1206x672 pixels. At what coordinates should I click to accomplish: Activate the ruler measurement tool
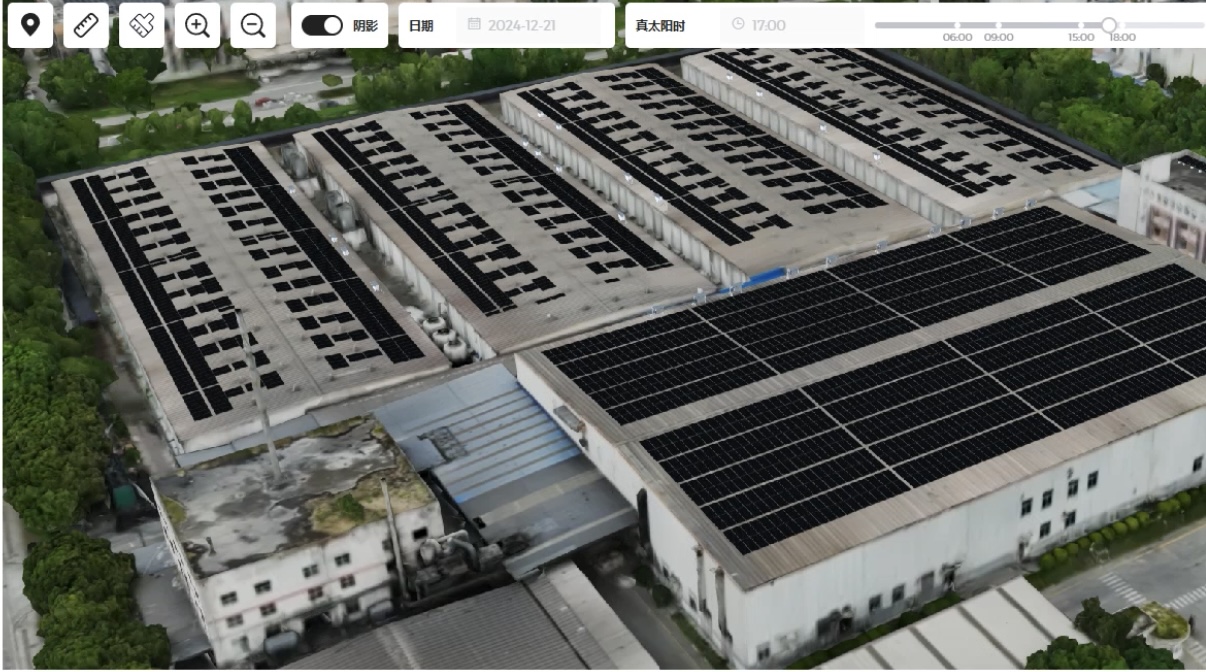pos(86,25)
